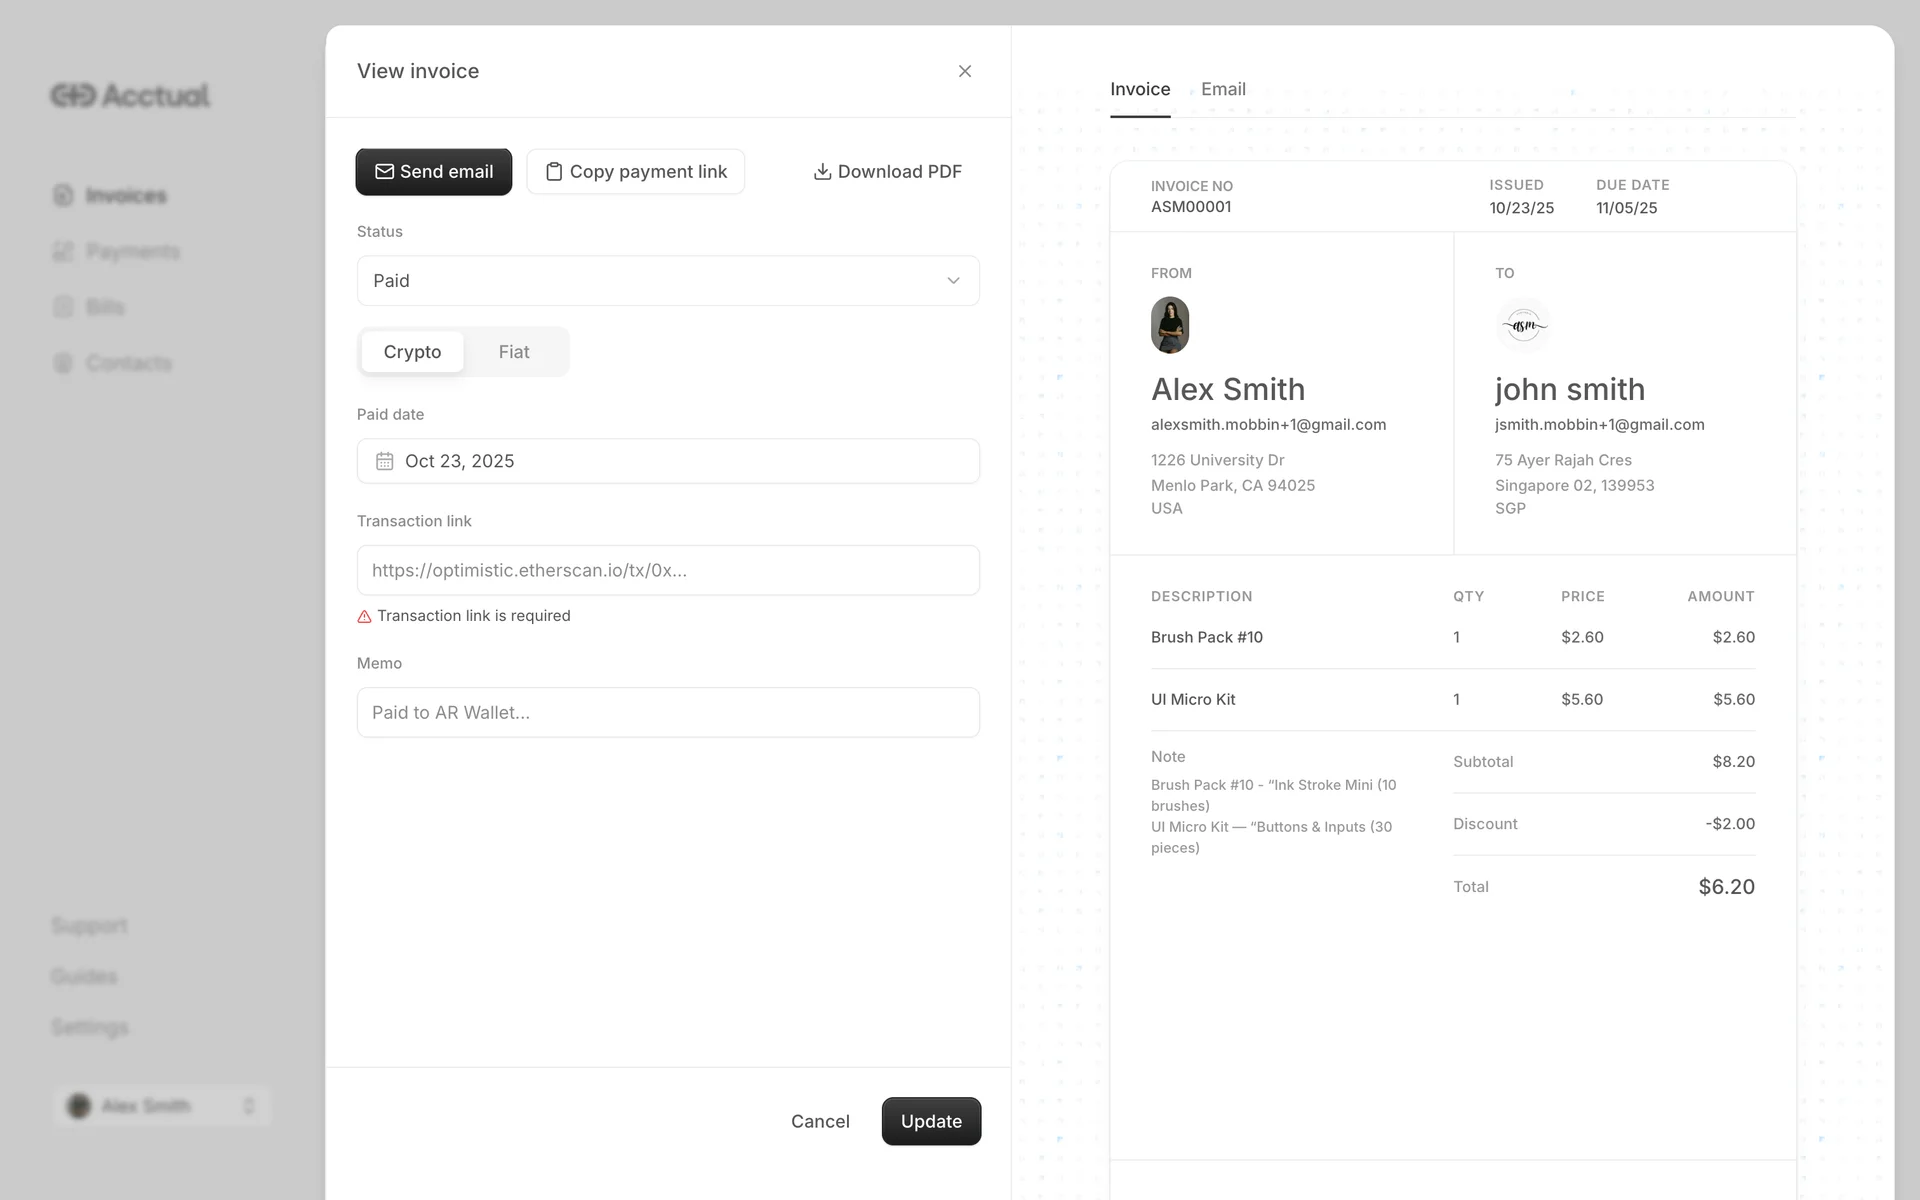This screenshot has height=1200, width=1920.
Task: Open Alex Smith account switcher
Action: [161, 1106]
